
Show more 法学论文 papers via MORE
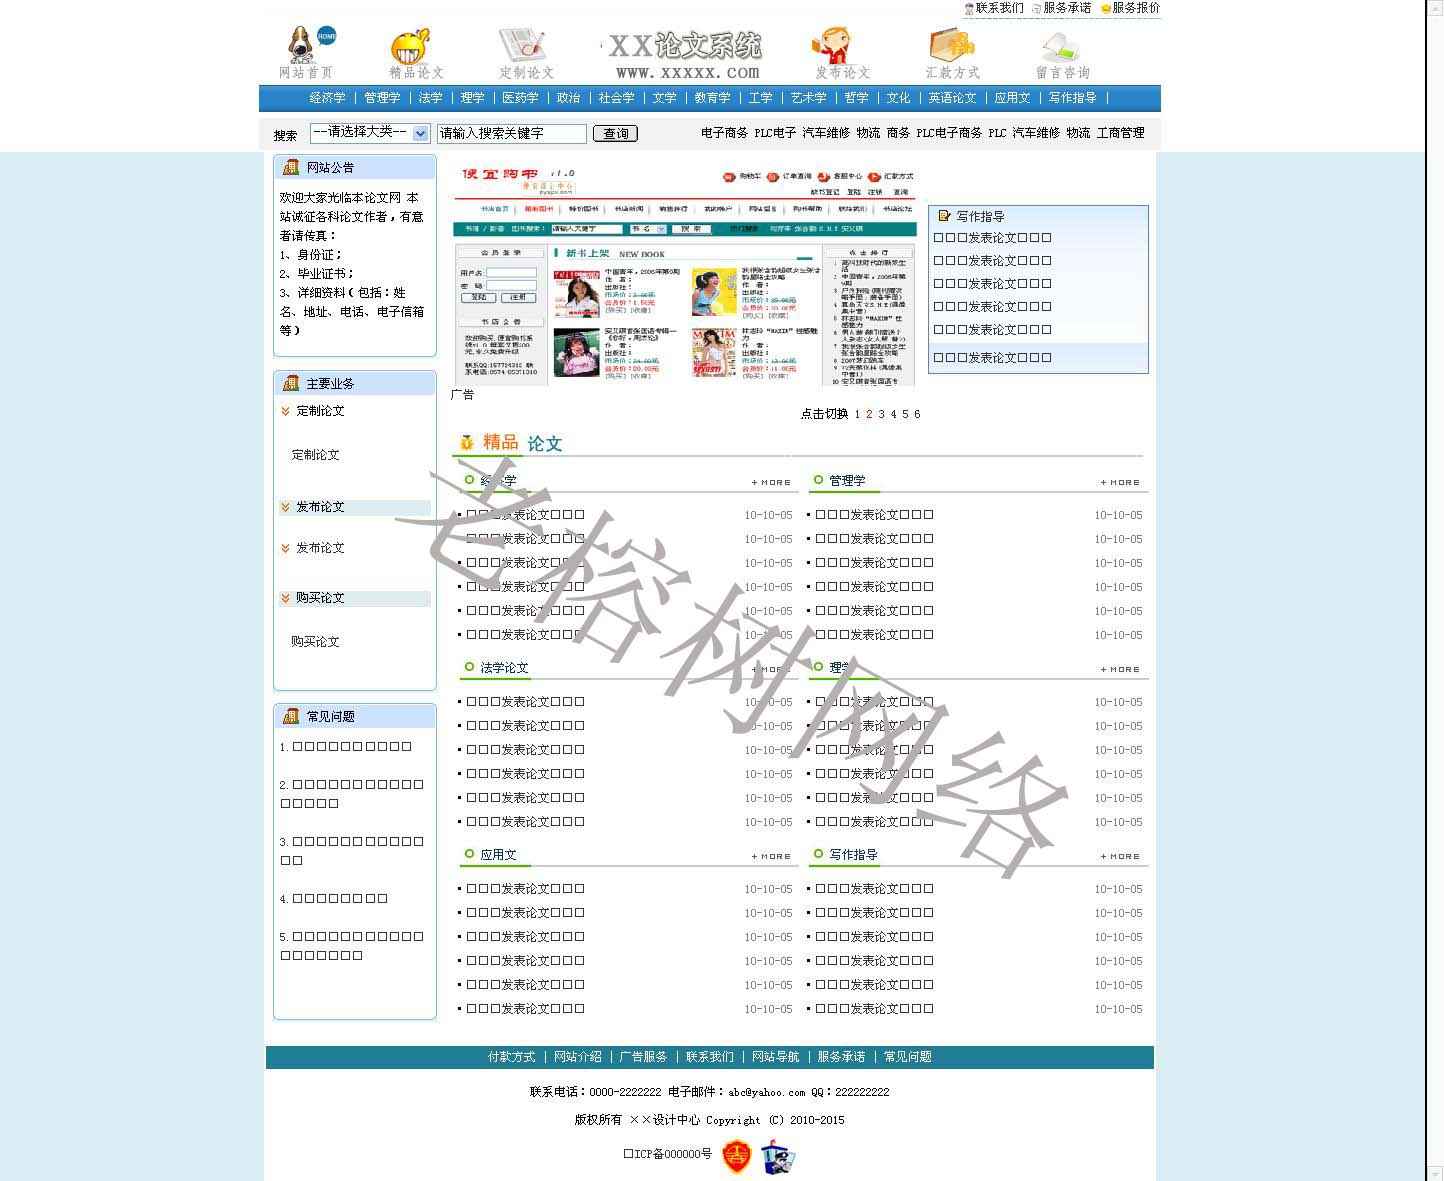point(771,669)
